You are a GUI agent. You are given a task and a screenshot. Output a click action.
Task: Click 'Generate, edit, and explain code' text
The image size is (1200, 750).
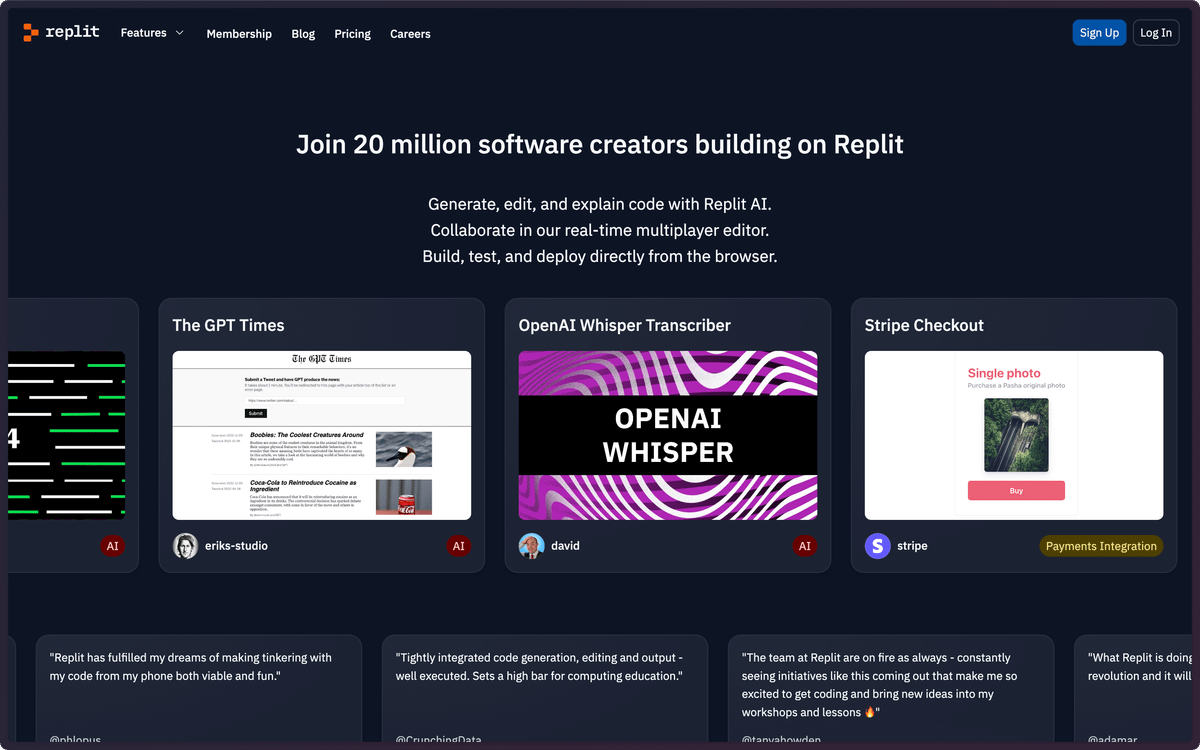point(600,204)
